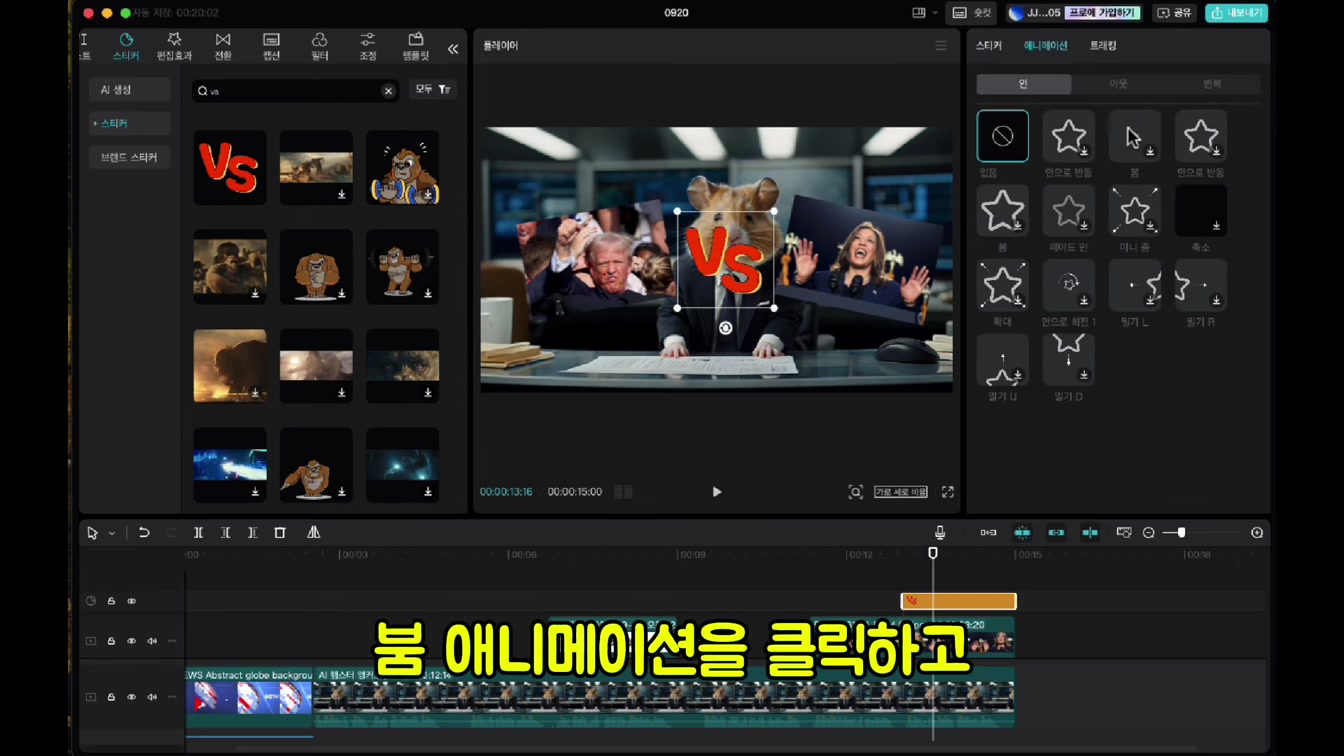Expand the 스티커 category in sidebar
This screenshot has height=756, width=1344.
(129, 123)
